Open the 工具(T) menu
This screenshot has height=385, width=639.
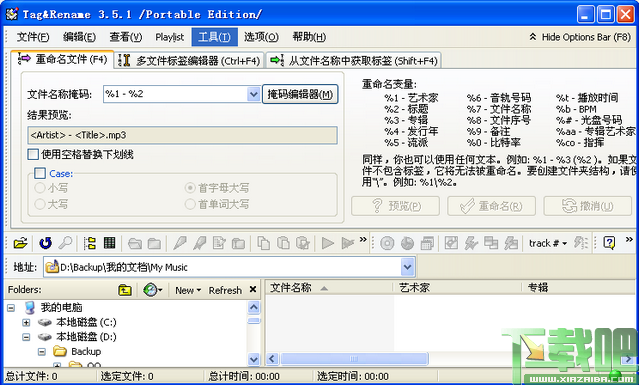(x=214, y=37)
